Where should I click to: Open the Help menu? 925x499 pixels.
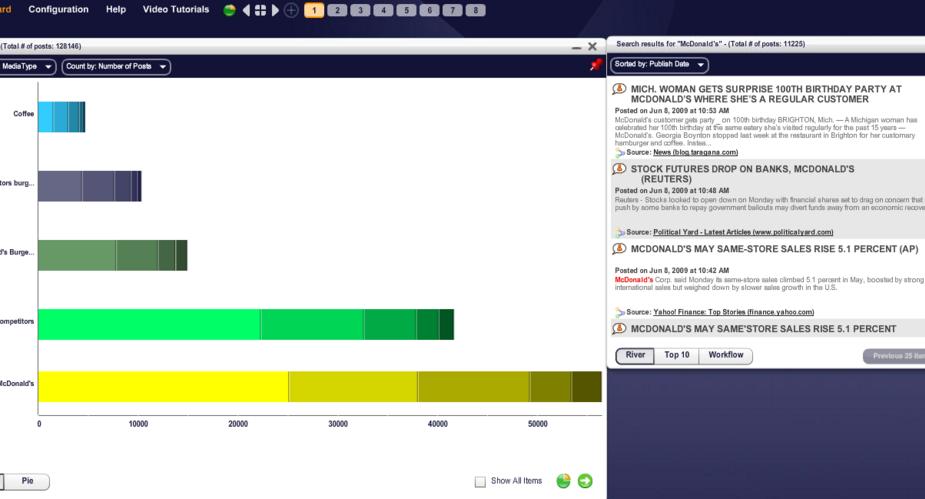coord(116,9)
